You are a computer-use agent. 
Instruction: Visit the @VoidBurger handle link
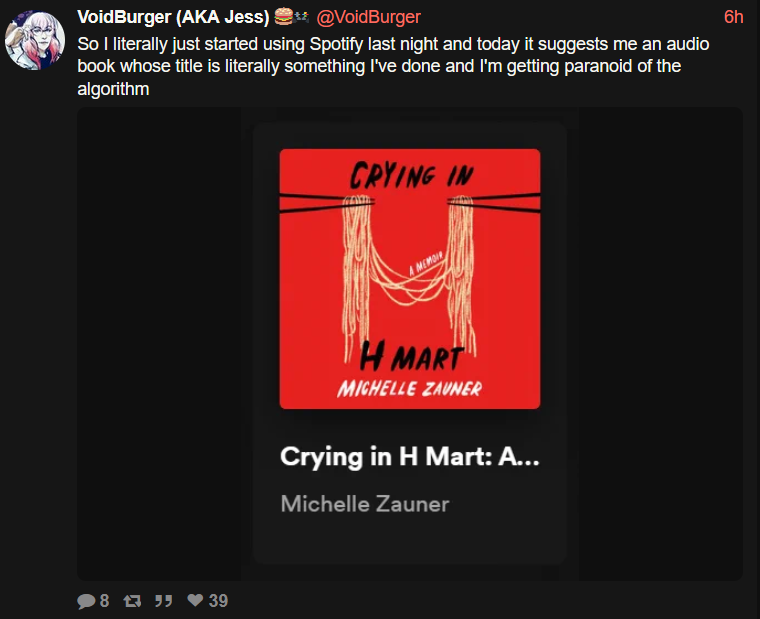tap(368, 17)
